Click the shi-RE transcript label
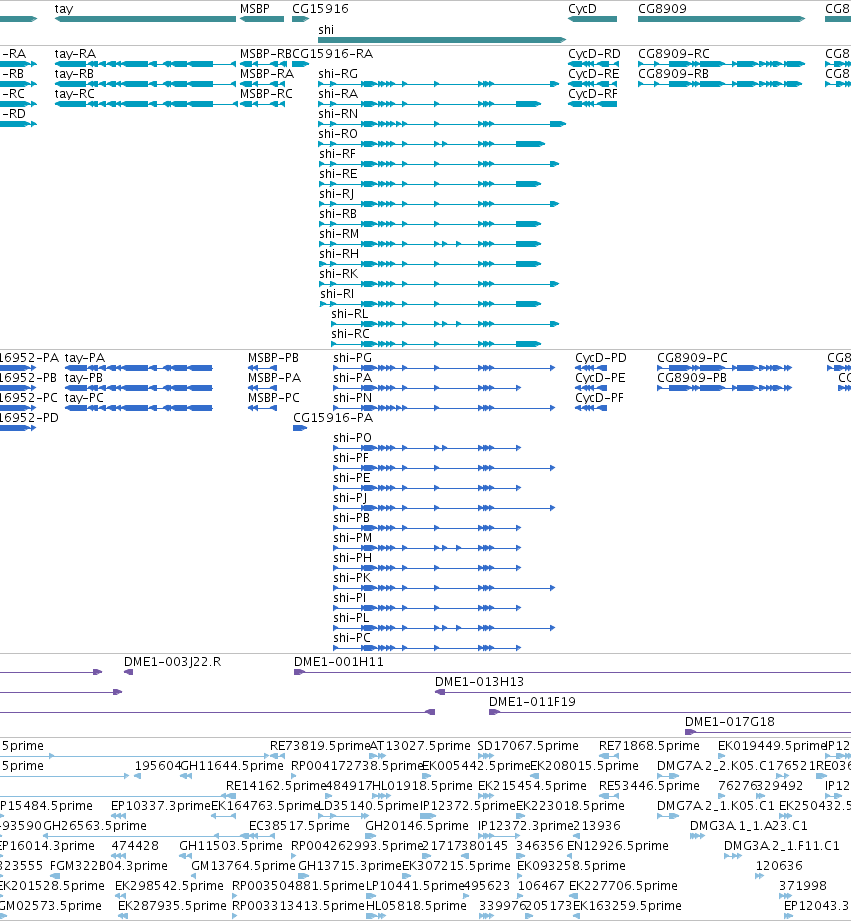The height and width of the screenshot is (921, 851). click(x=338, y=174)
